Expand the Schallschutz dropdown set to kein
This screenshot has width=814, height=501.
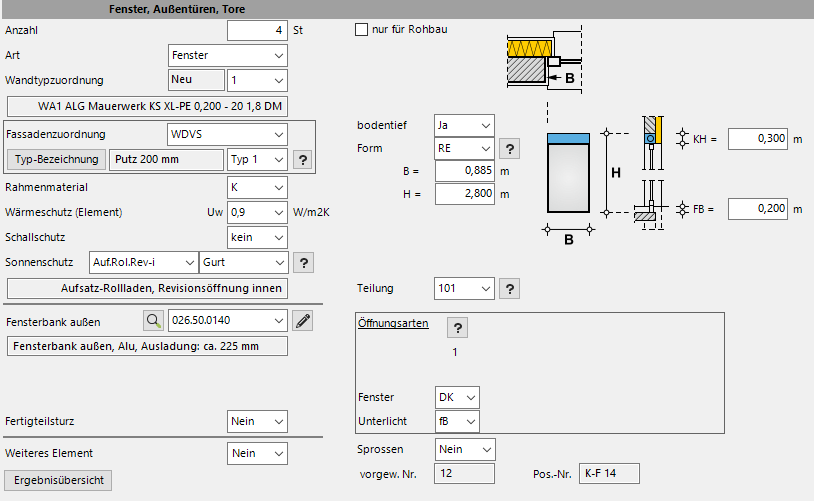[257, 237]
